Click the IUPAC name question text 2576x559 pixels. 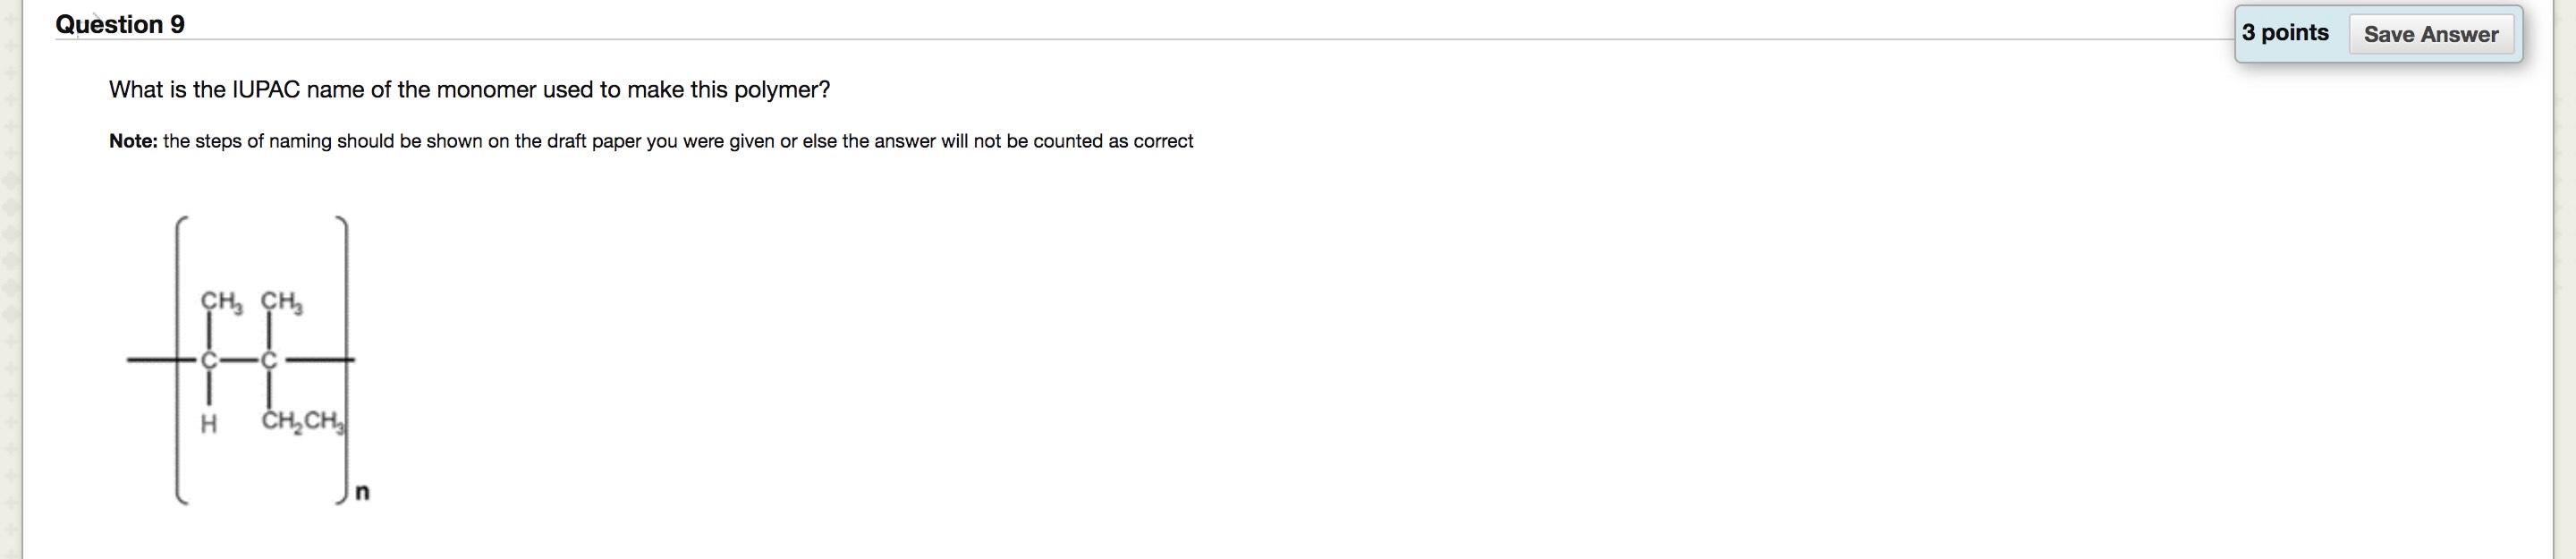pyautogui.click(x=469, y=90)
